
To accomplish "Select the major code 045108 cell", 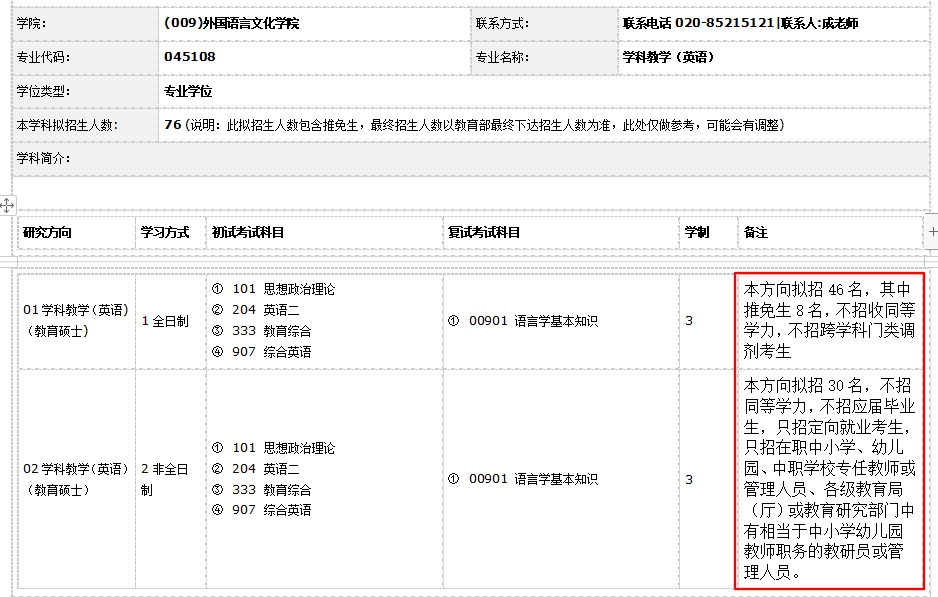I will coord(190,57).
